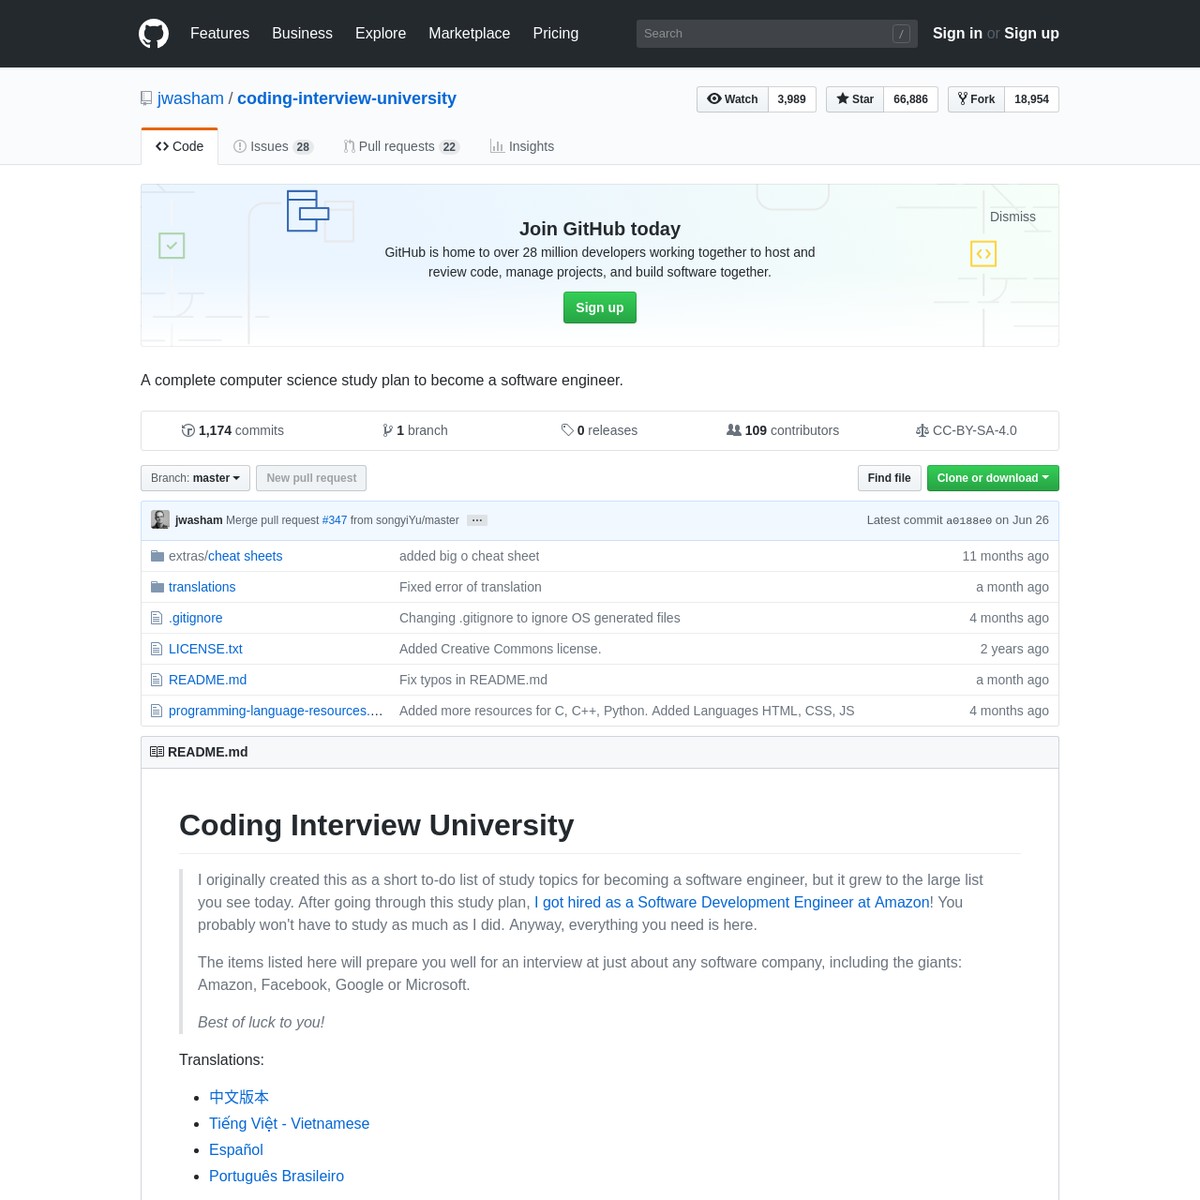Open the Clone or download dropdown
Image resolution: width=1200 pixels, height=1200 pixels.
(993, 478)
